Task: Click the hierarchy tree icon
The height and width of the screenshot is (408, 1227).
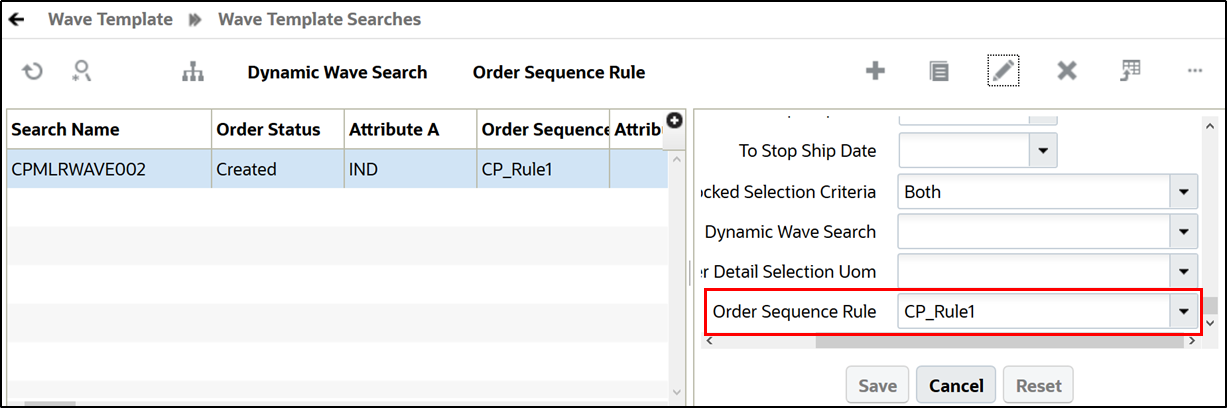Action: pos(192,72)
